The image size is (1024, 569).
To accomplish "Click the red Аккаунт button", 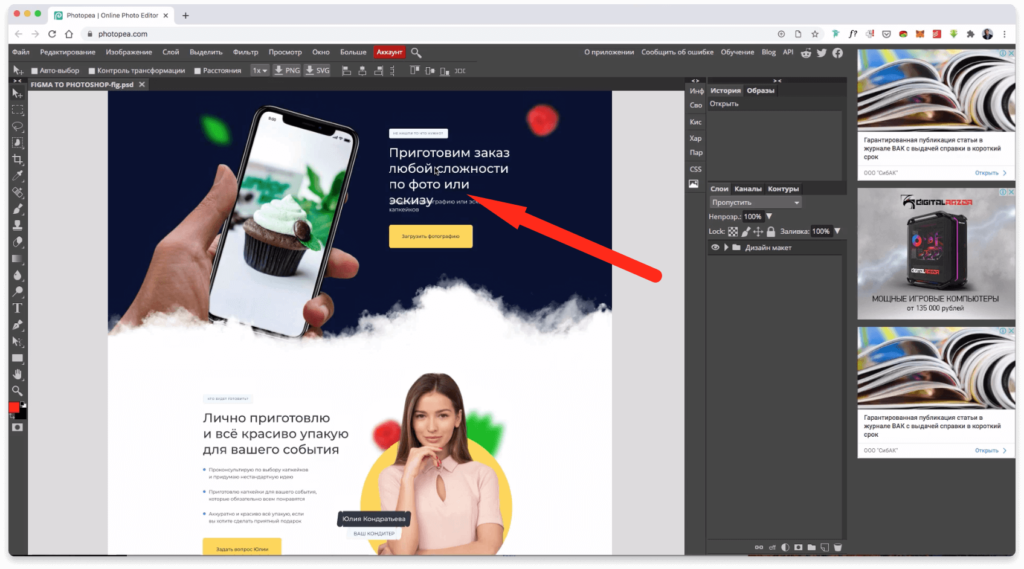I will [x=389, y=52].
